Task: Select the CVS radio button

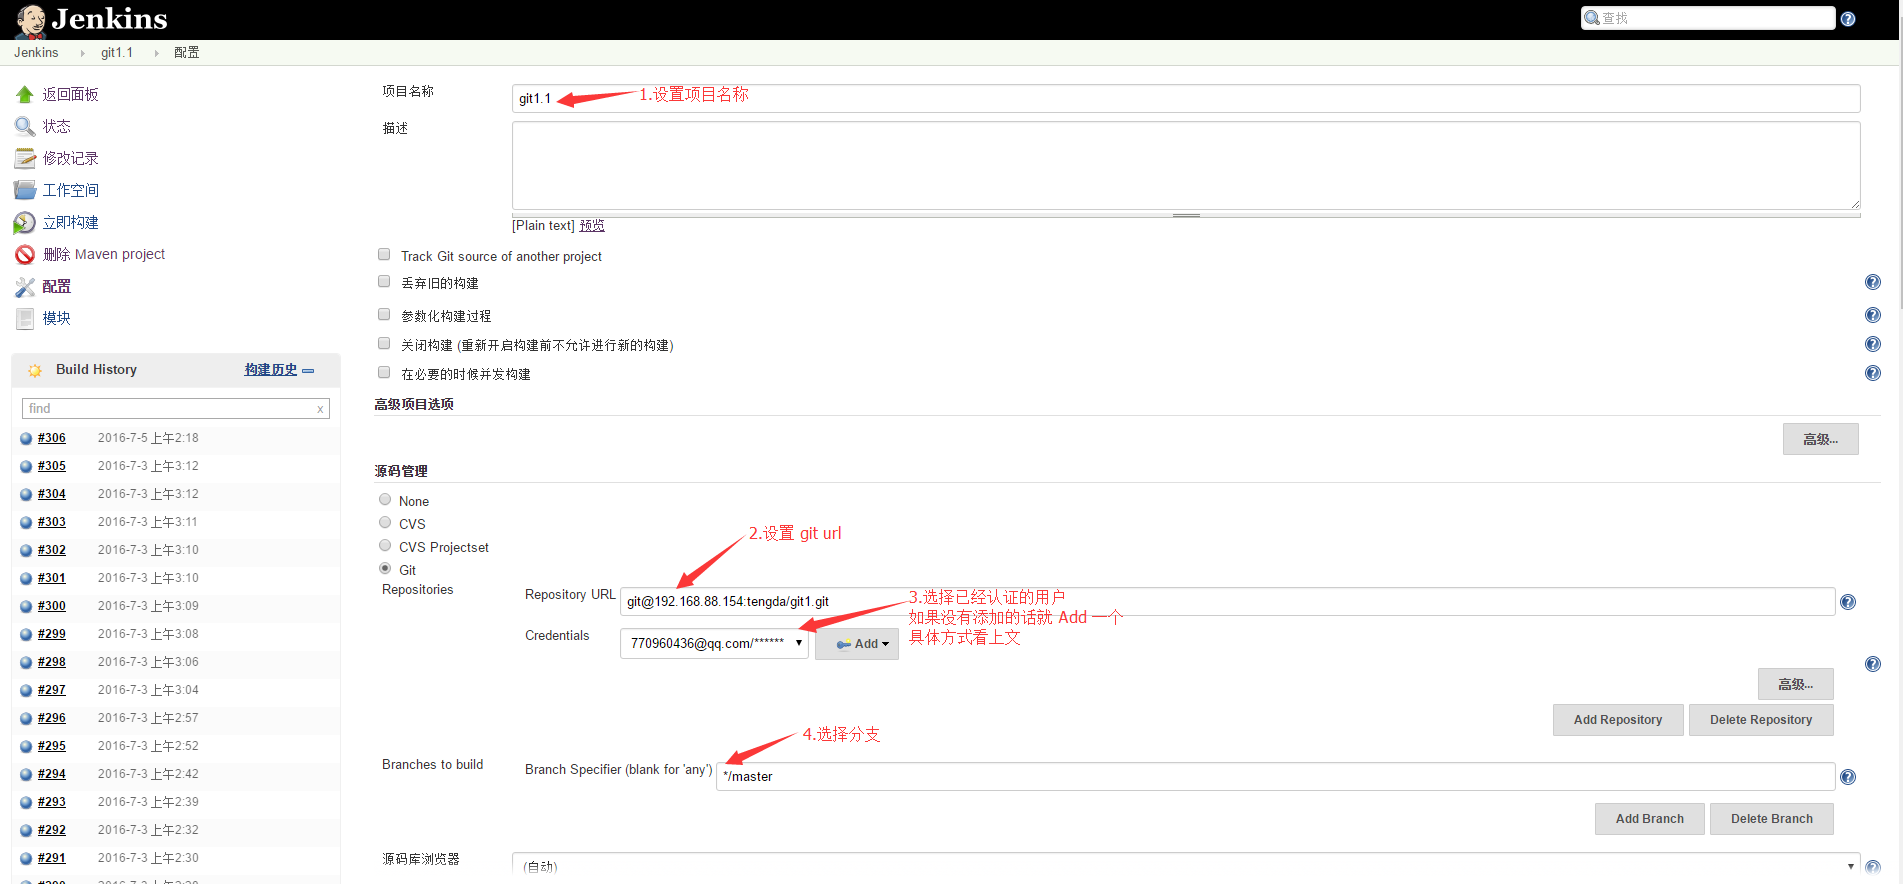Action: [385, 522]
